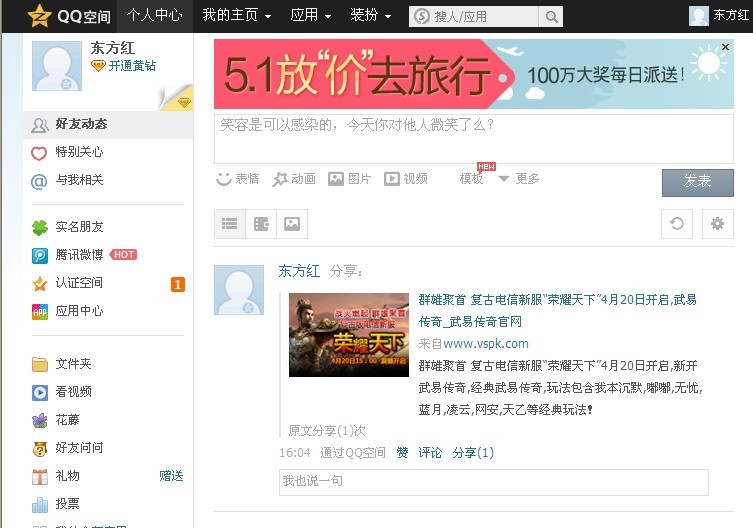753x528 pixels.
Task: Click the 我也说一句 comment box
Action: pos(494,482)
